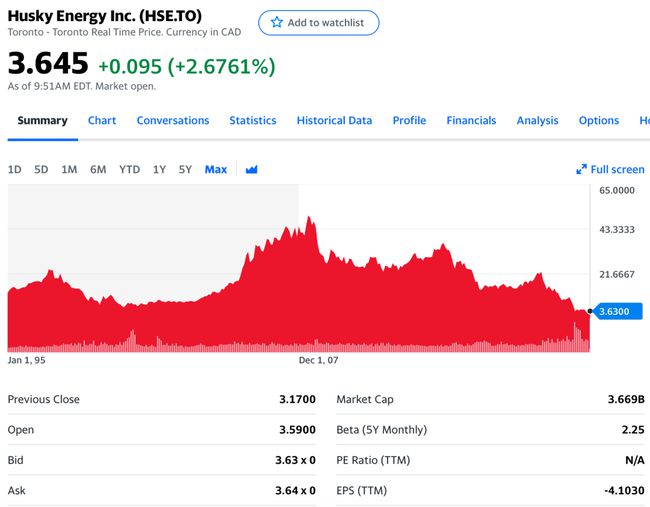Open the Profile tab

pyautogui.click(x=409, y=120)
